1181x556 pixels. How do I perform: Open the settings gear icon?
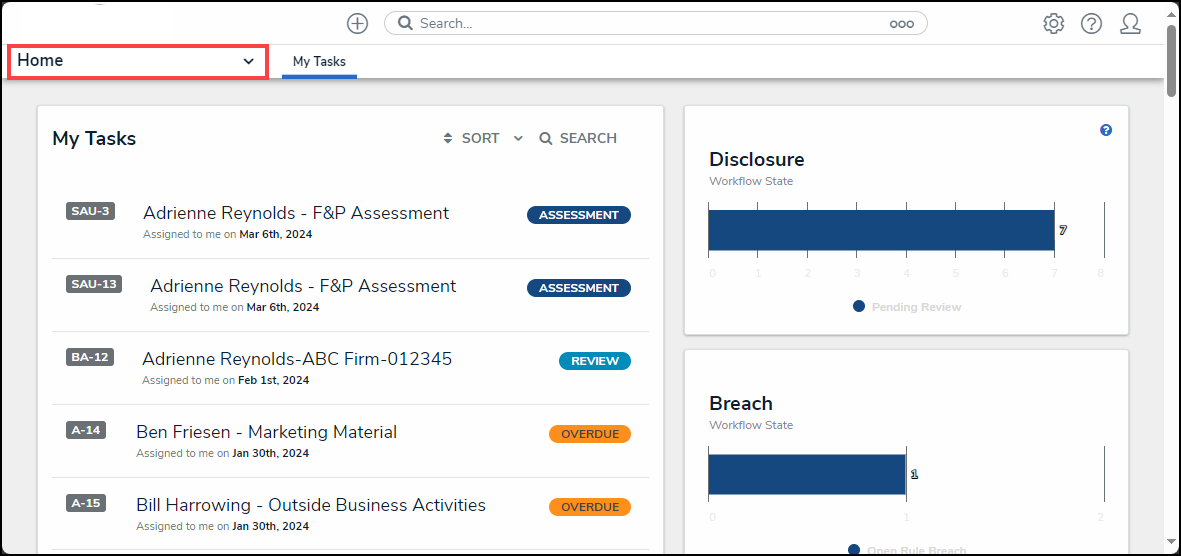click(1053, 24)
